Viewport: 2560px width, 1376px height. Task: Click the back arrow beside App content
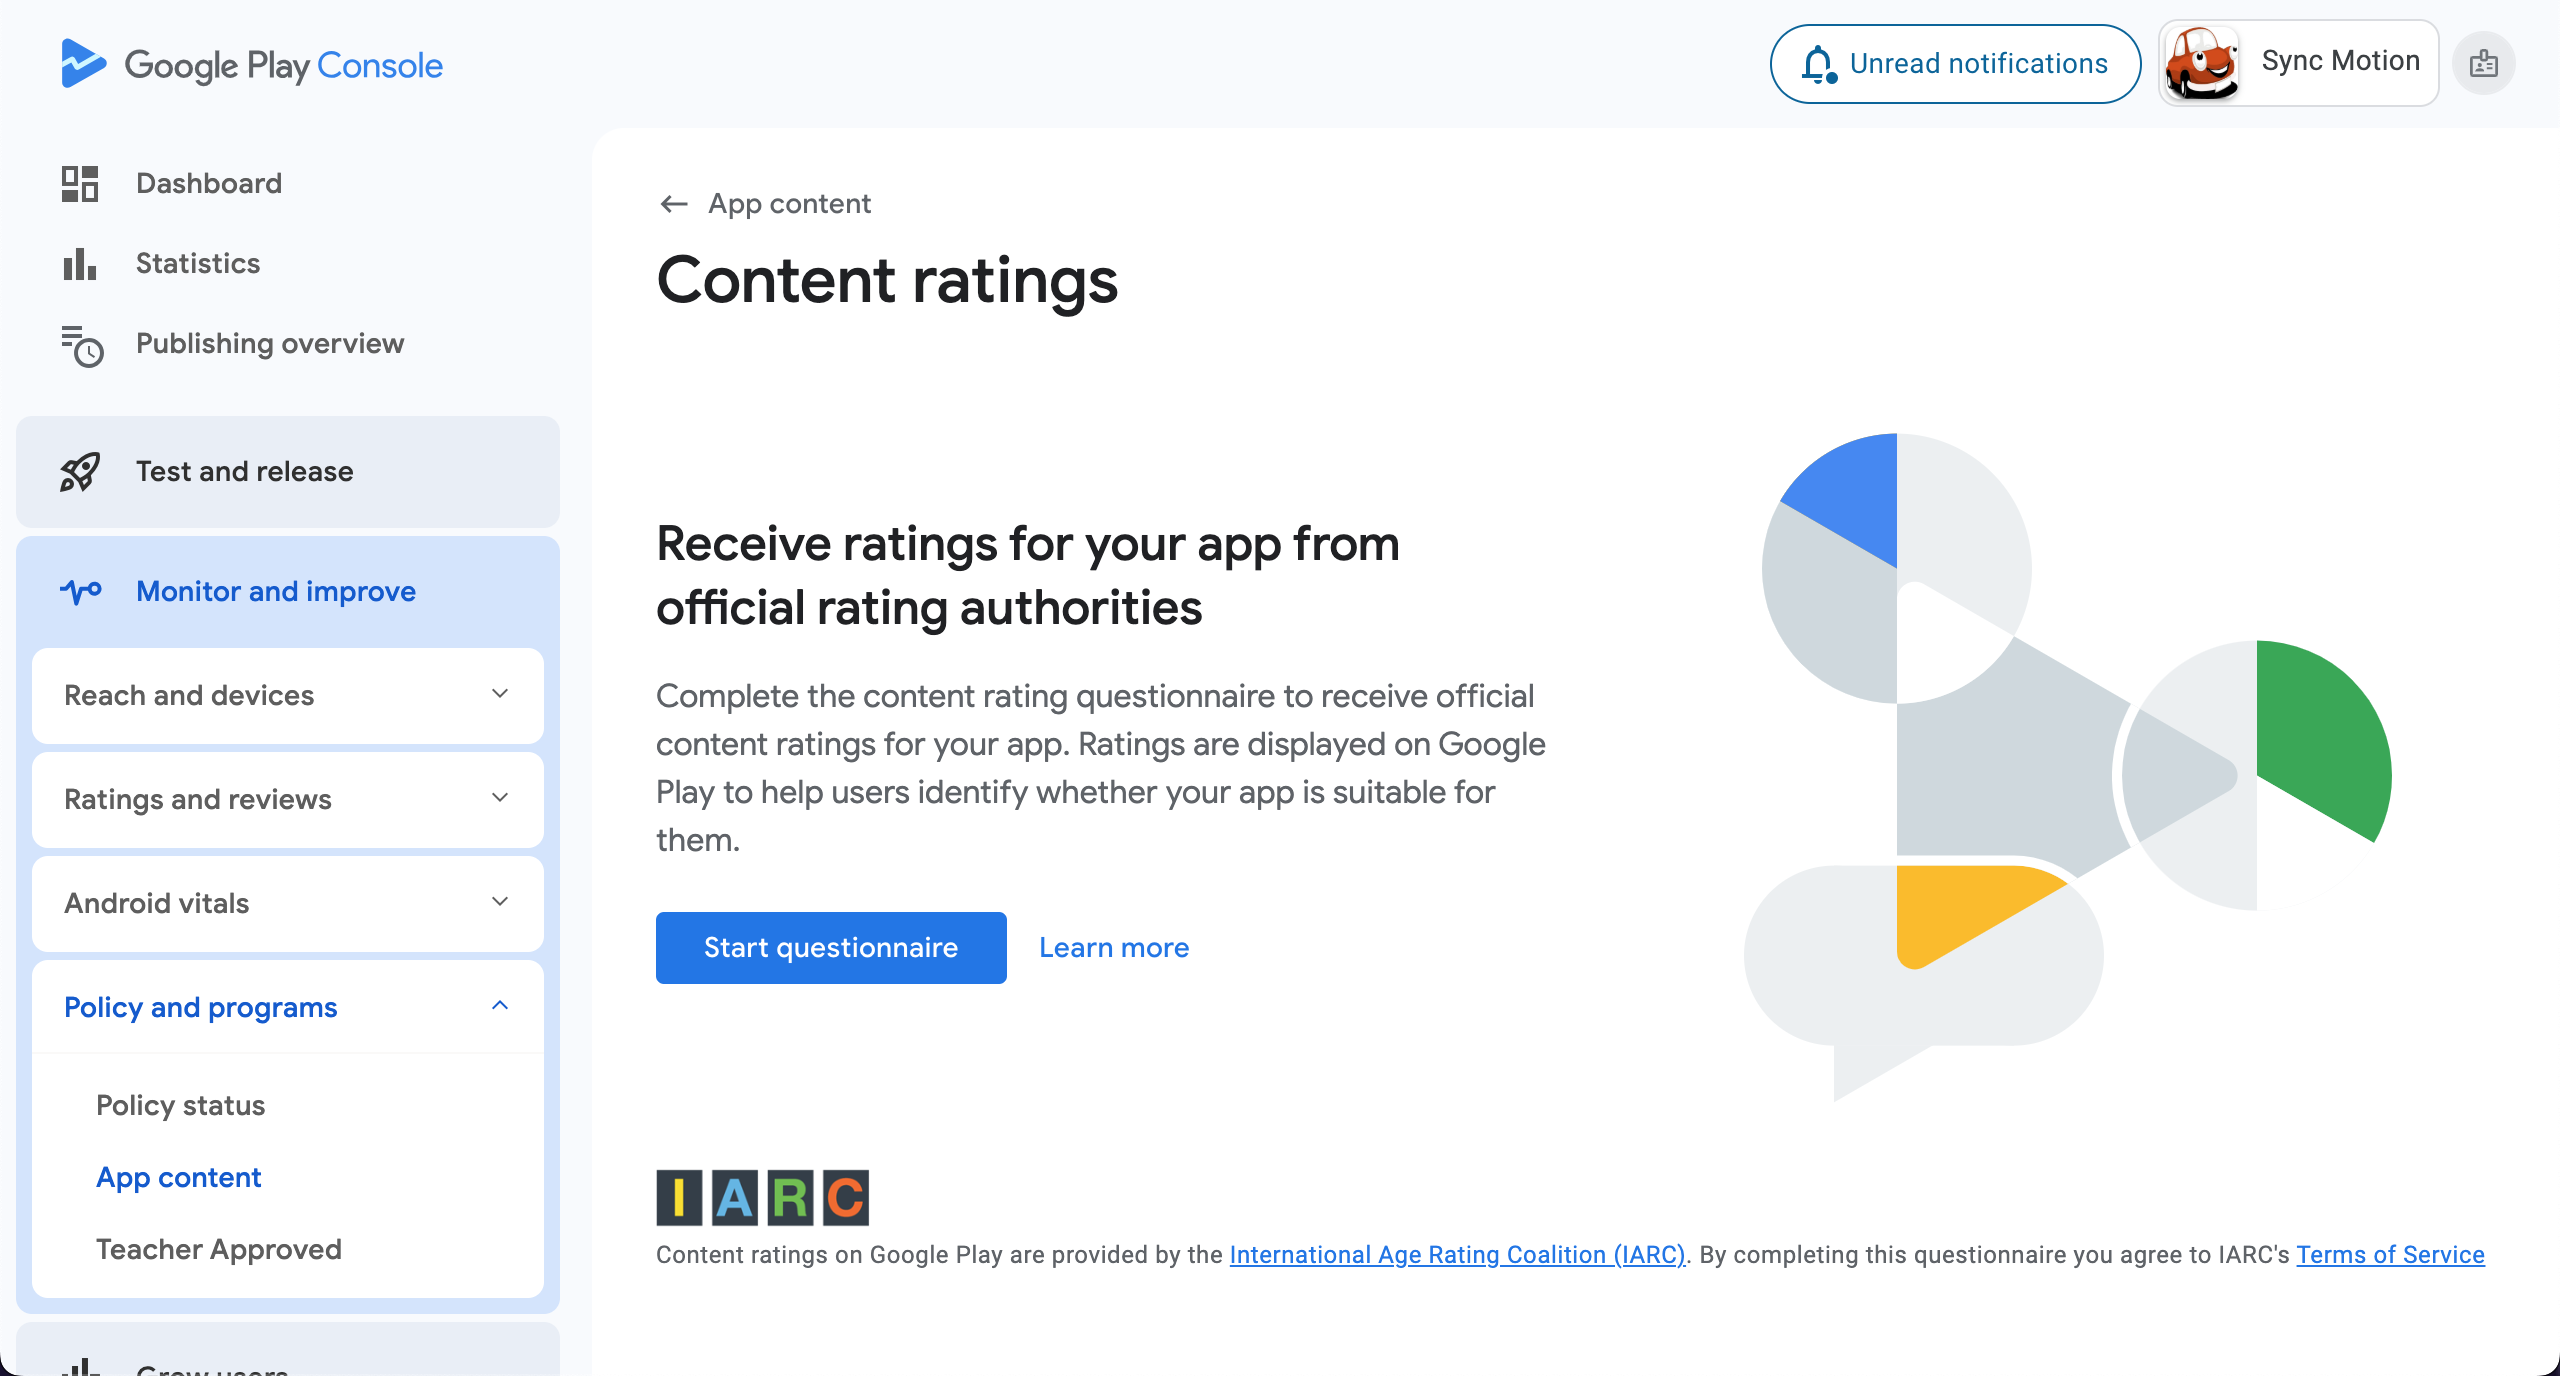click(674, 204)
